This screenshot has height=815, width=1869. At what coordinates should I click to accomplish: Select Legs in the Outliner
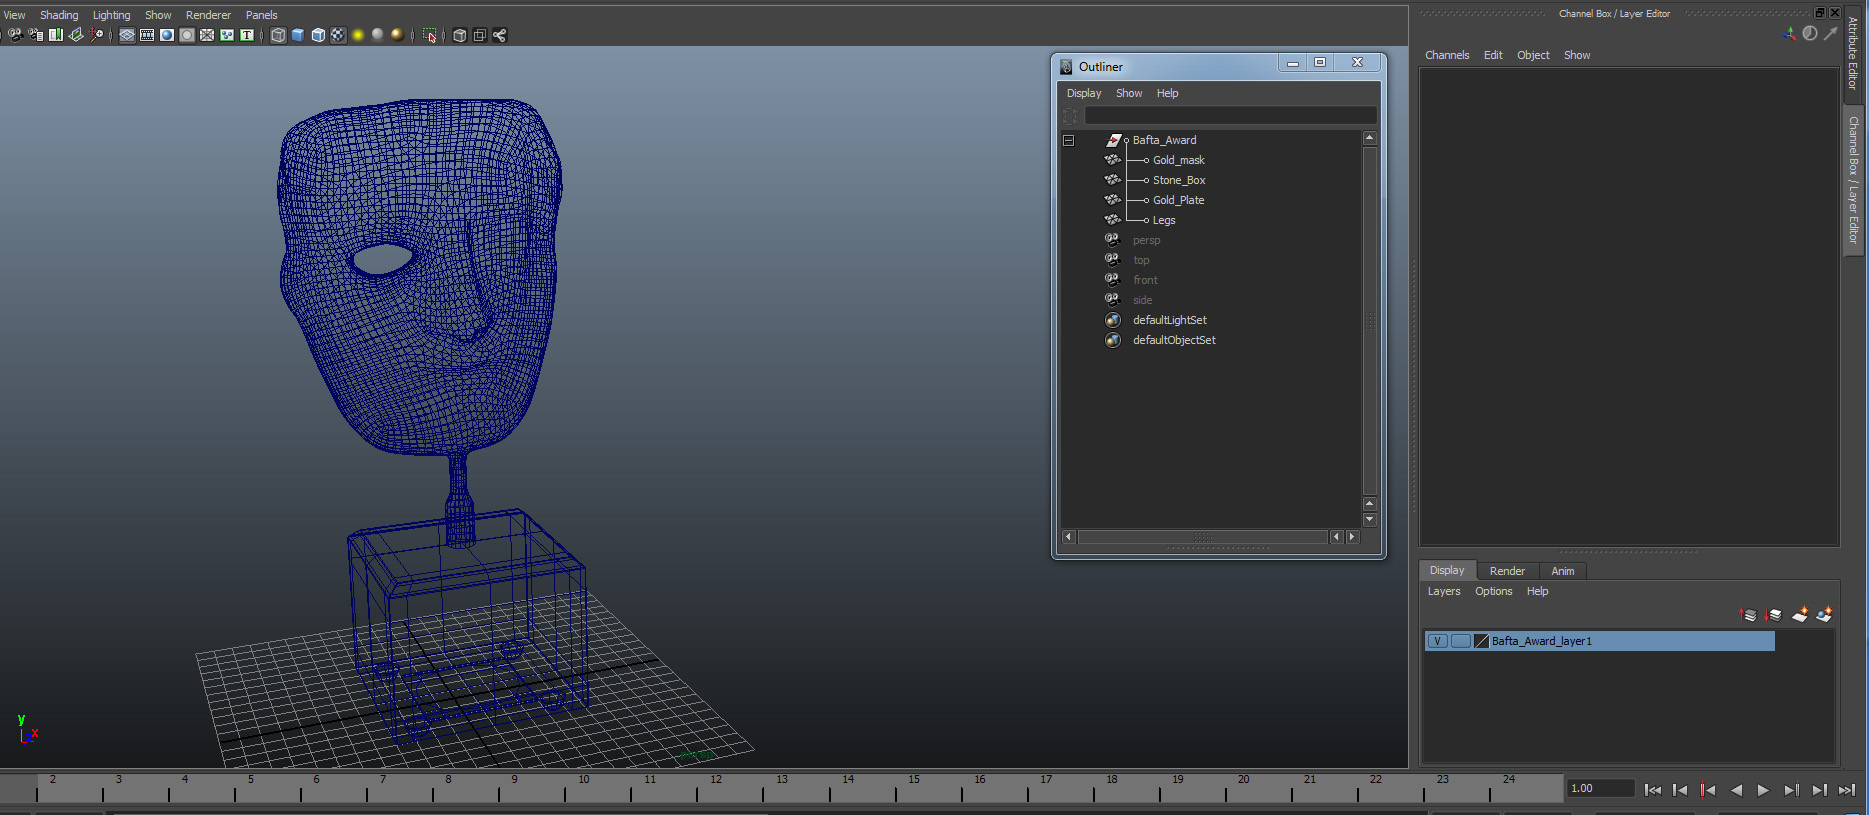click(x=1164, y=220)
